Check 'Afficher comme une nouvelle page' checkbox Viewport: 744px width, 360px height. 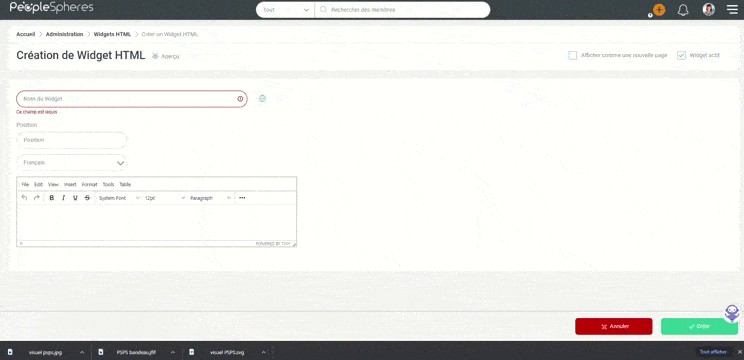pos(573,55)
